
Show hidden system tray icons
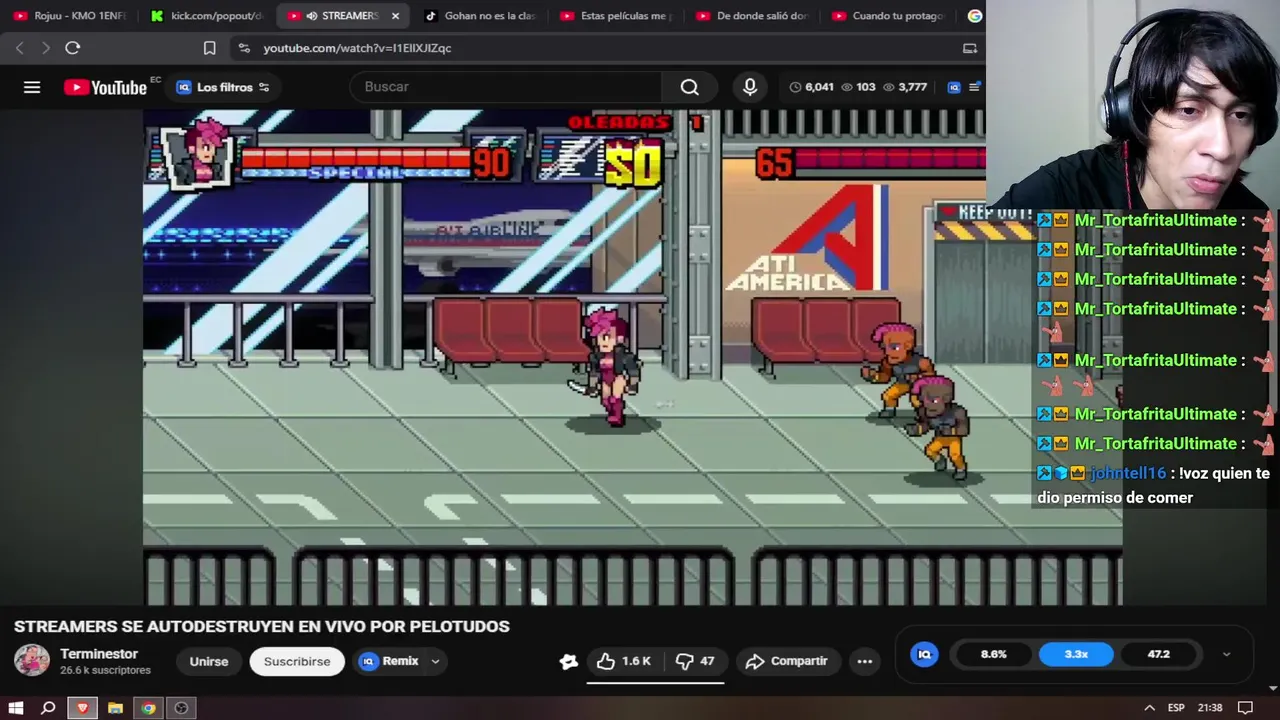(x=1149, y=708)
